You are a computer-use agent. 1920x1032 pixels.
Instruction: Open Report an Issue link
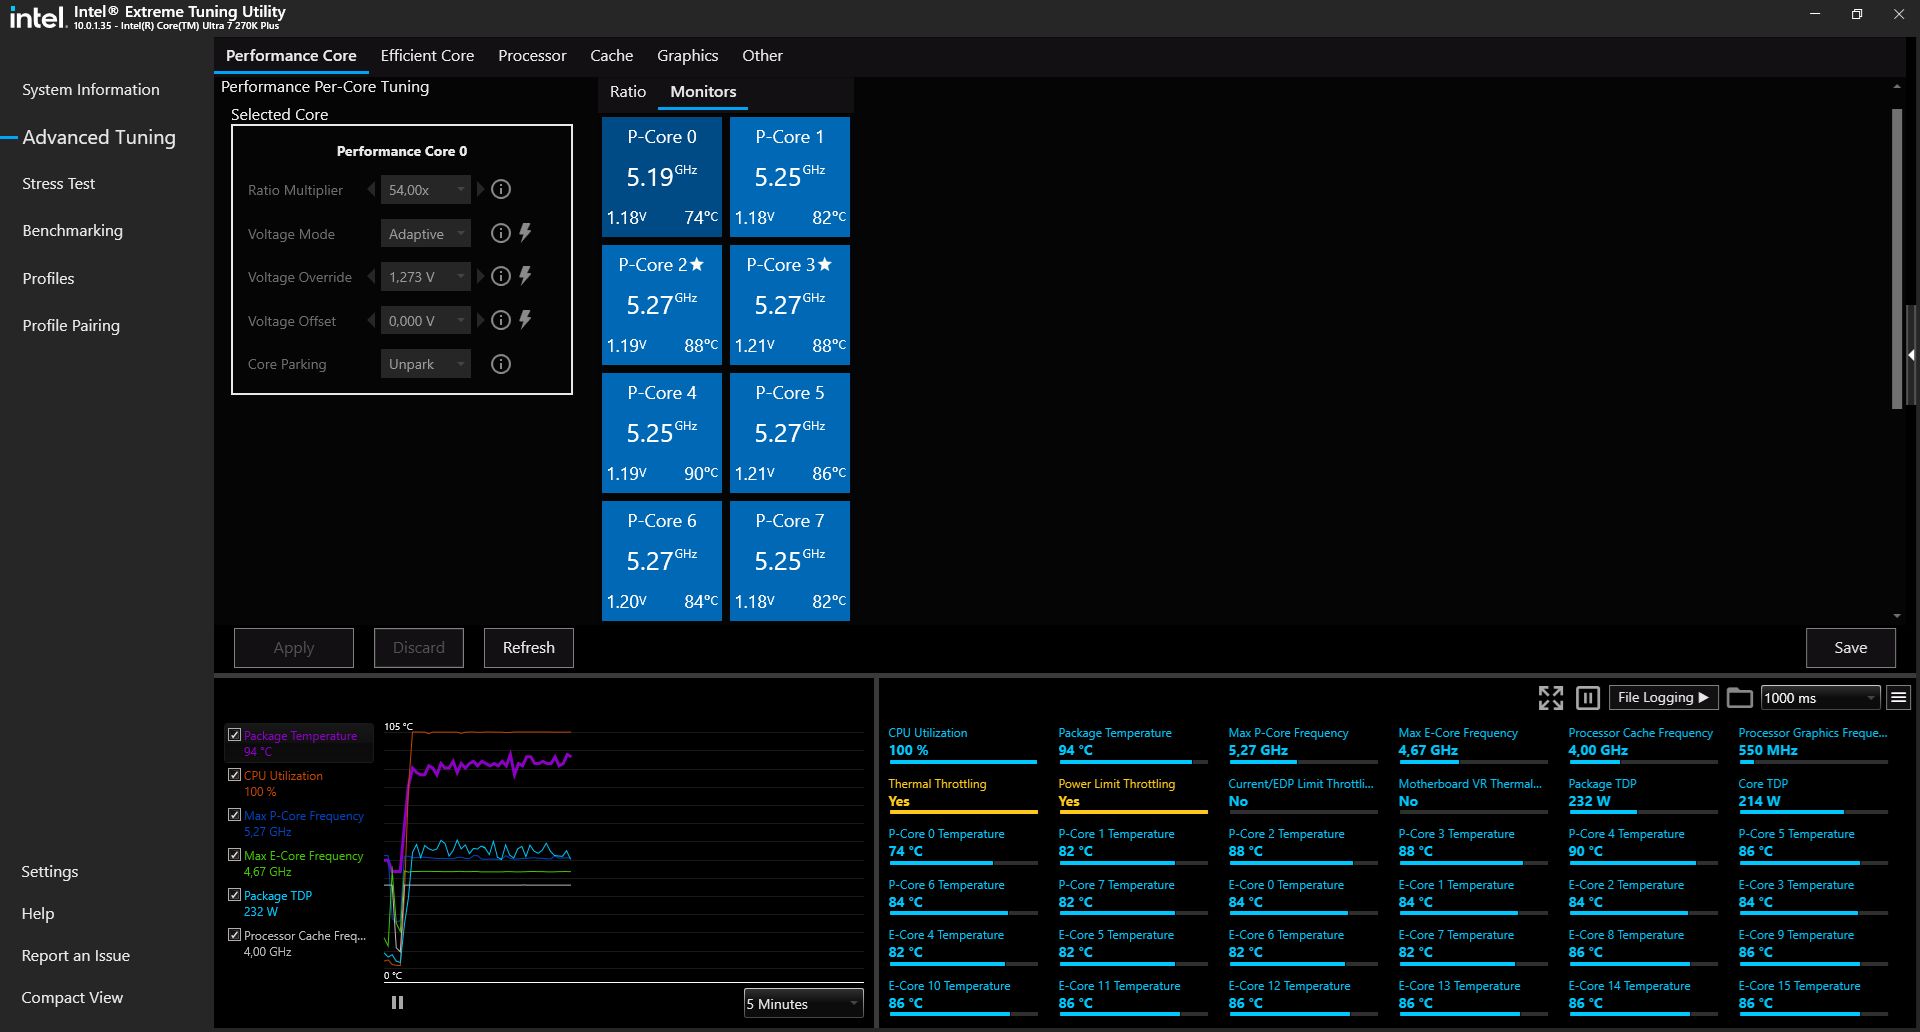pos(75,955)
